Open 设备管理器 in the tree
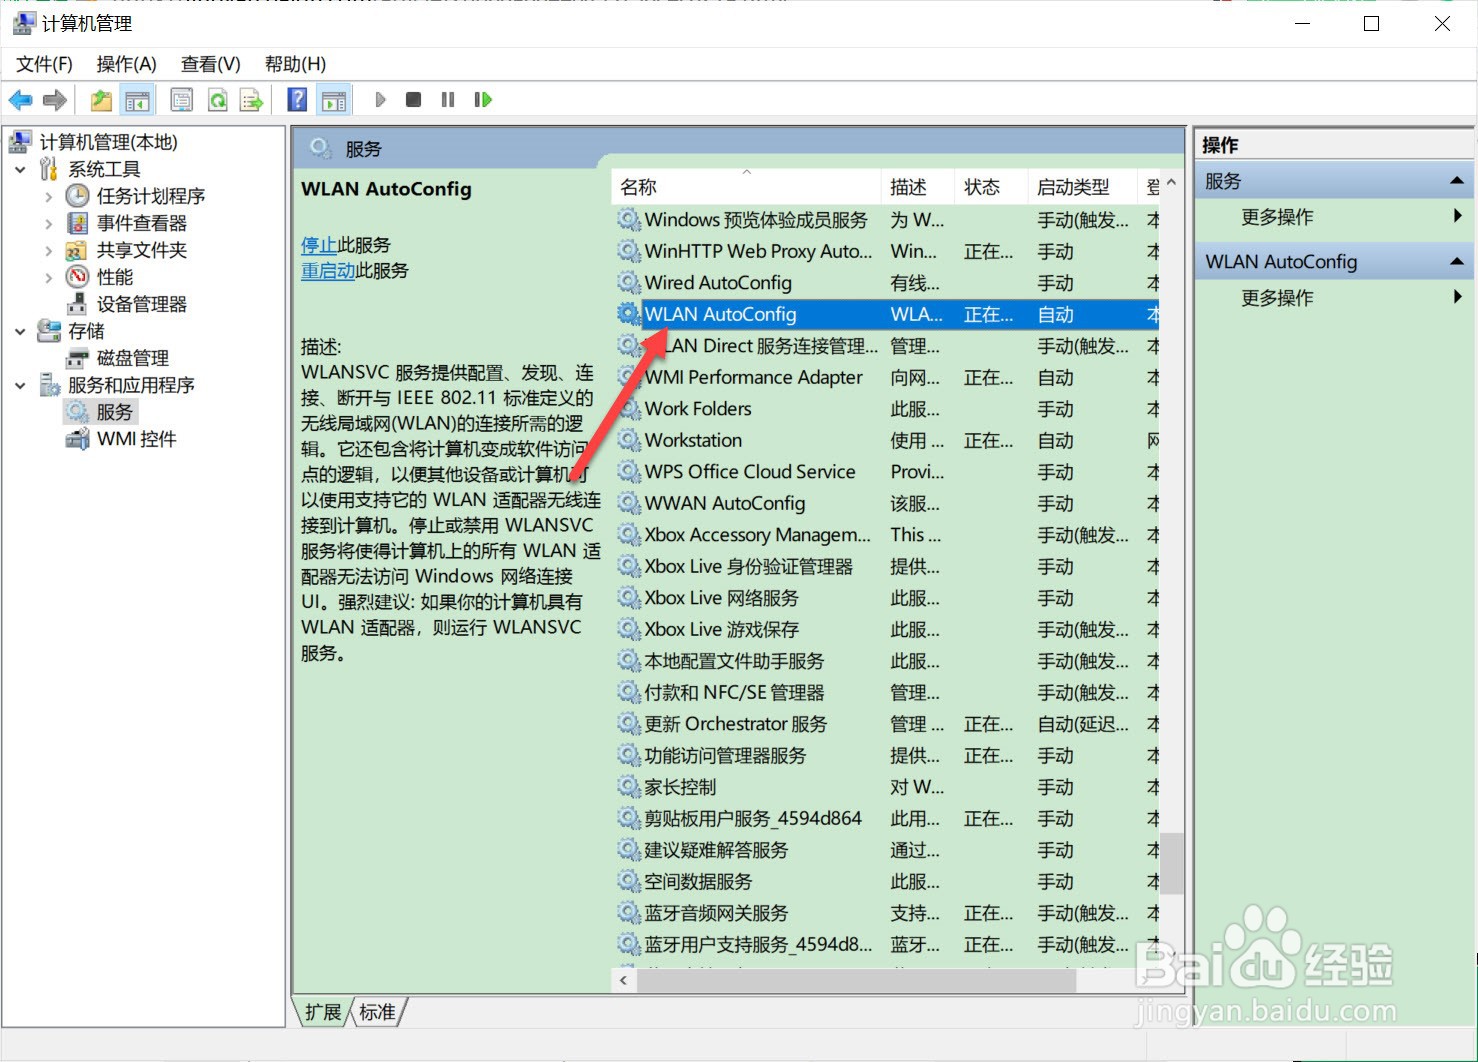1478x1062 pixels. 141,304
